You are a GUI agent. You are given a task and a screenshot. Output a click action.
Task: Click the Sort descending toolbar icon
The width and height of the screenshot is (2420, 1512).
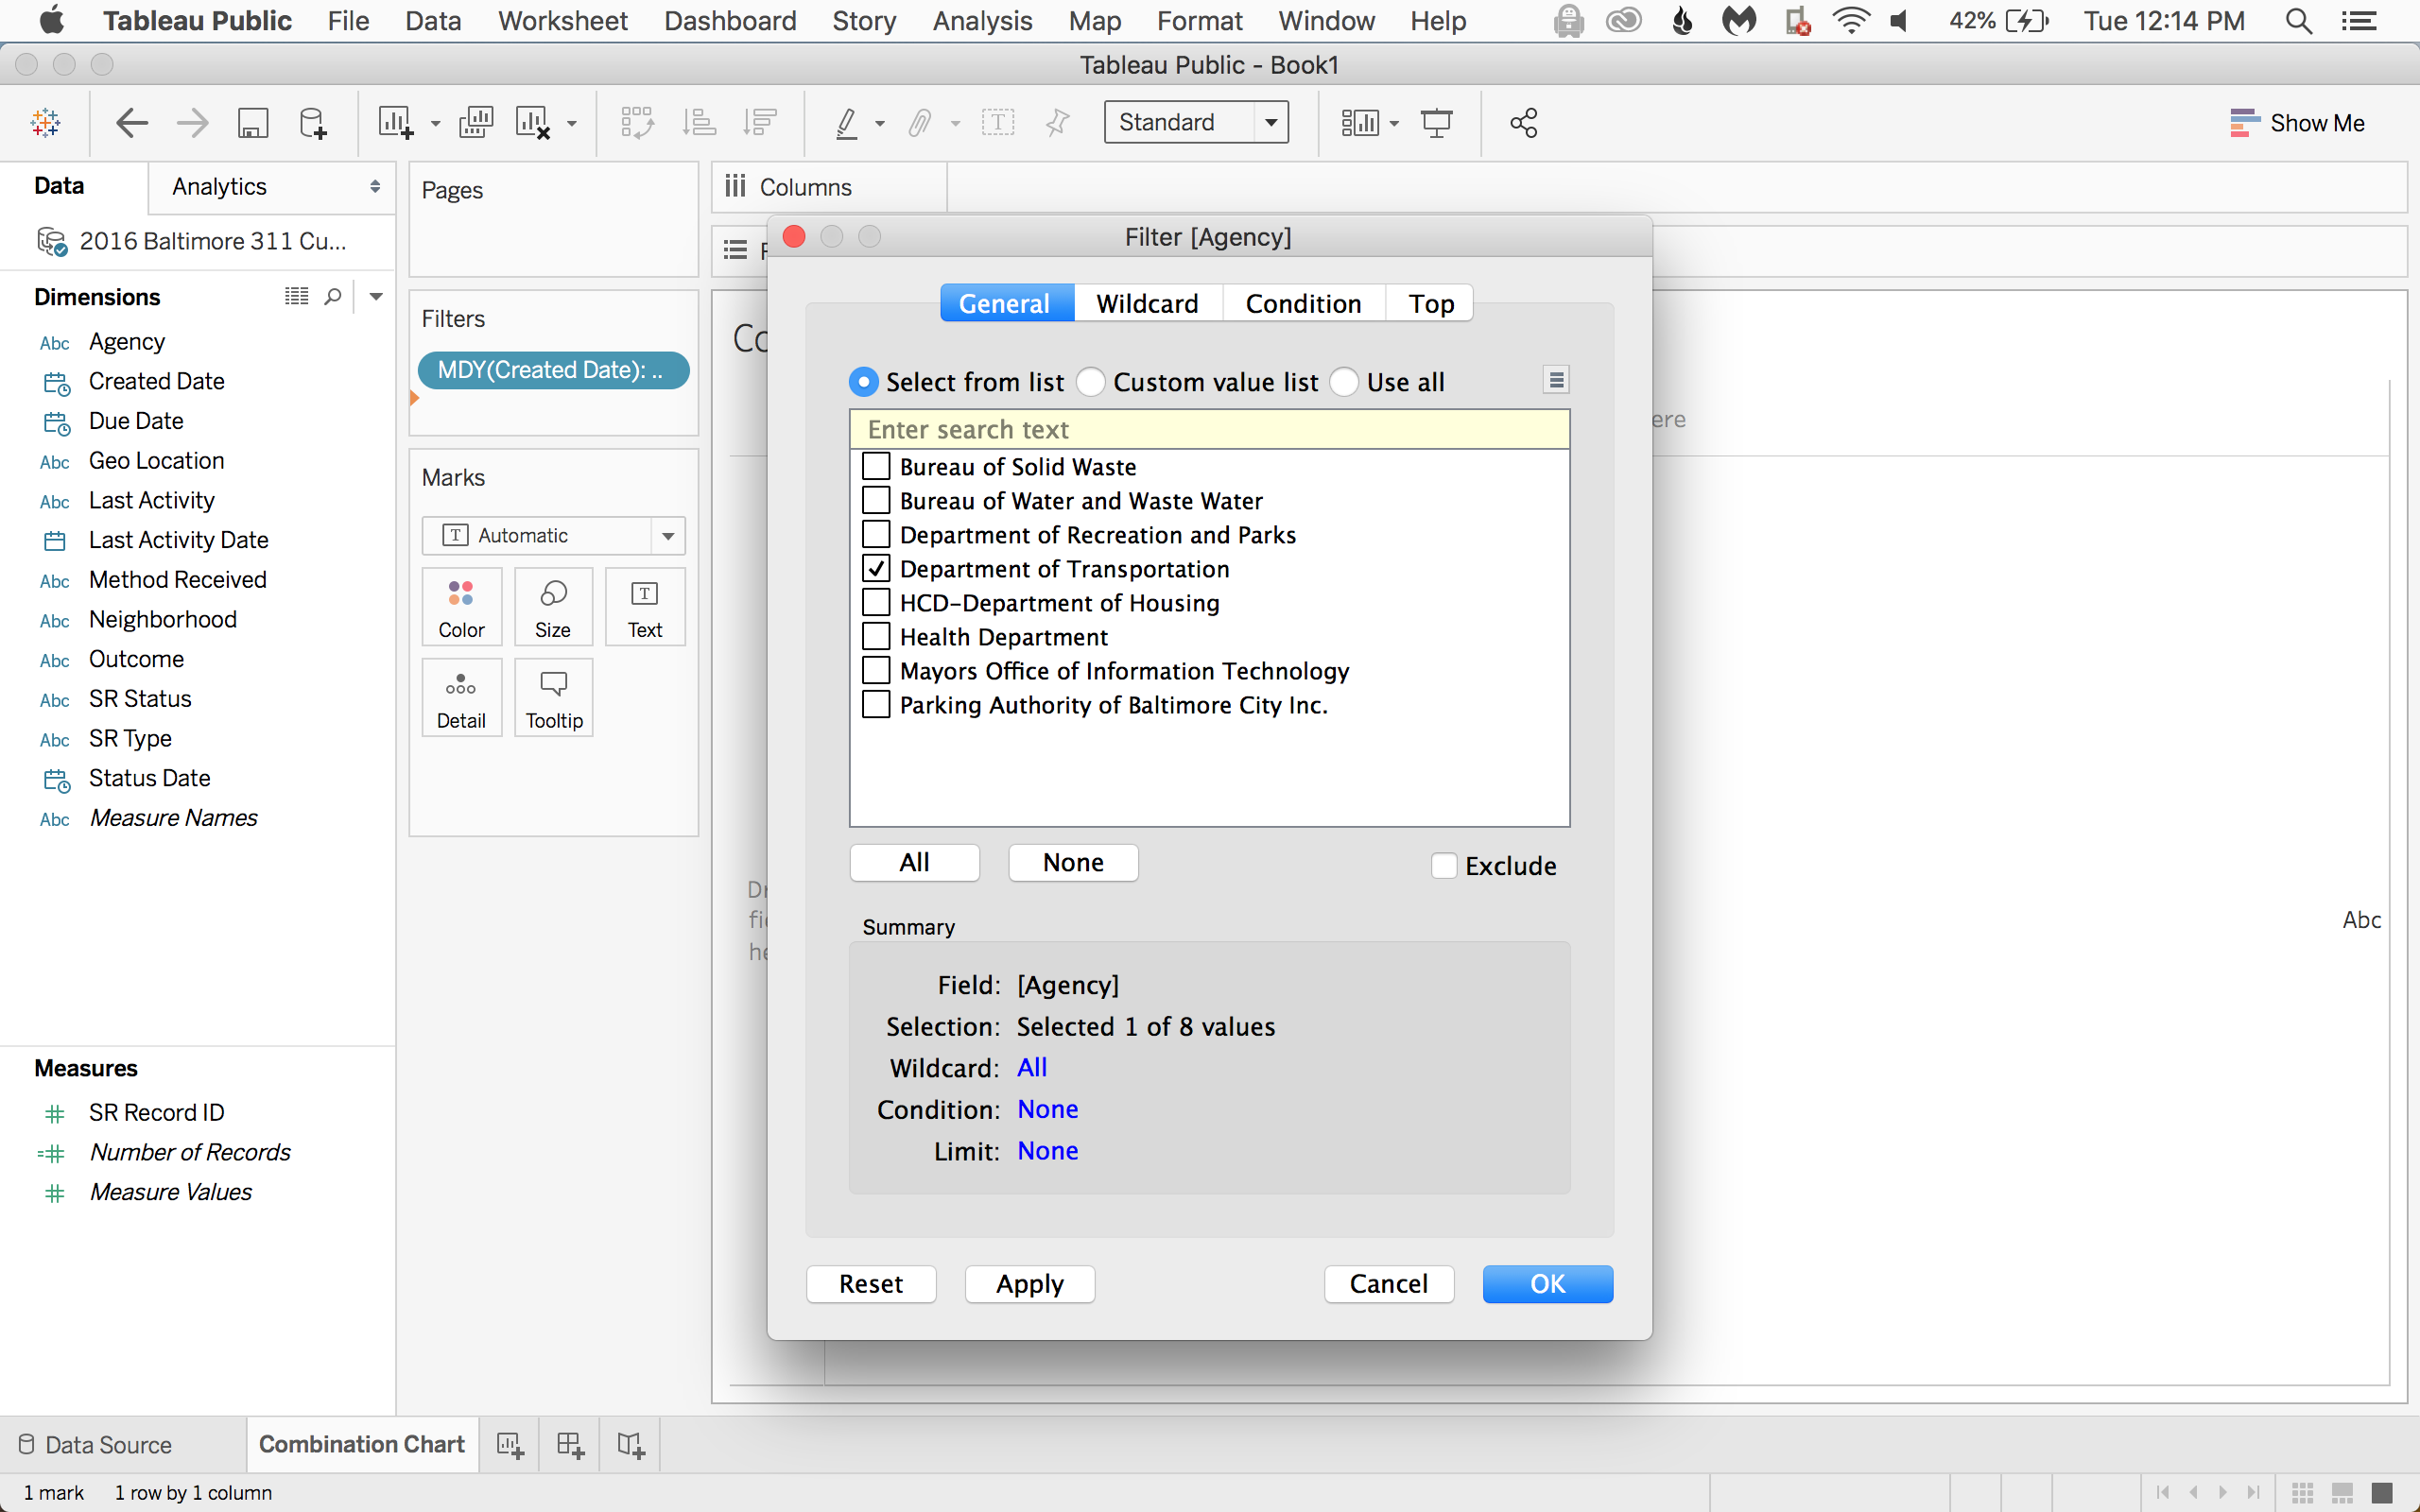click(760, 123)
